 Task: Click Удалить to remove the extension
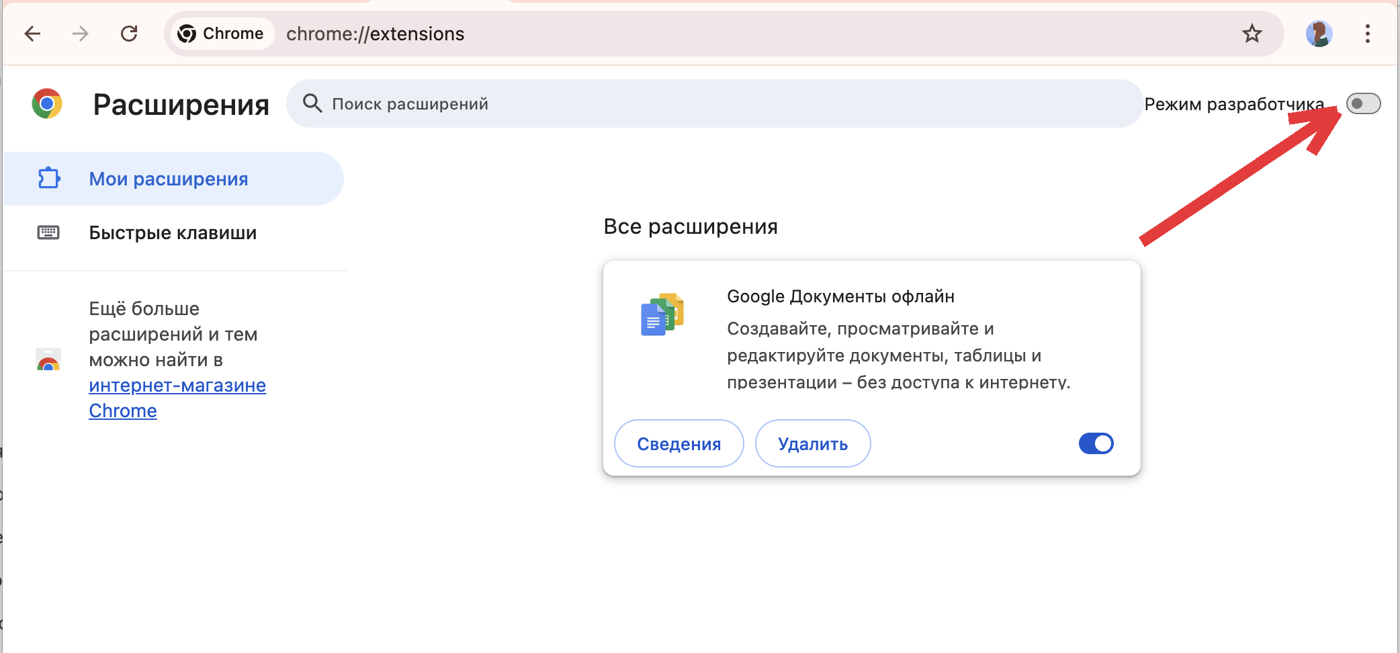(813, 444)
